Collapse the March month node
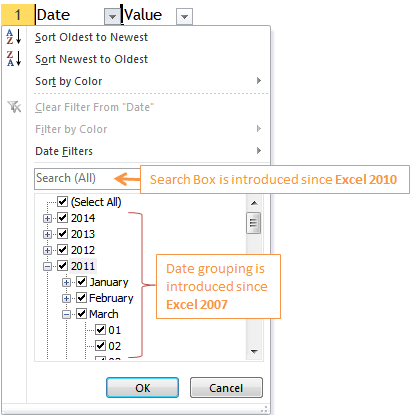This screenshot has height=418, width=416. coord(66,315)
